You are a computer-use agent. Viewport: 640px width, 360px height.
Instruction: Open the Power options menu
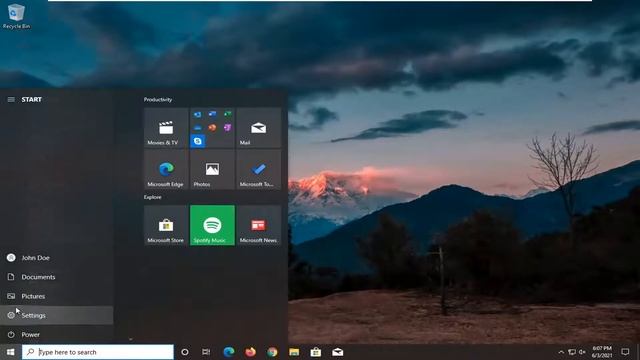56,334
